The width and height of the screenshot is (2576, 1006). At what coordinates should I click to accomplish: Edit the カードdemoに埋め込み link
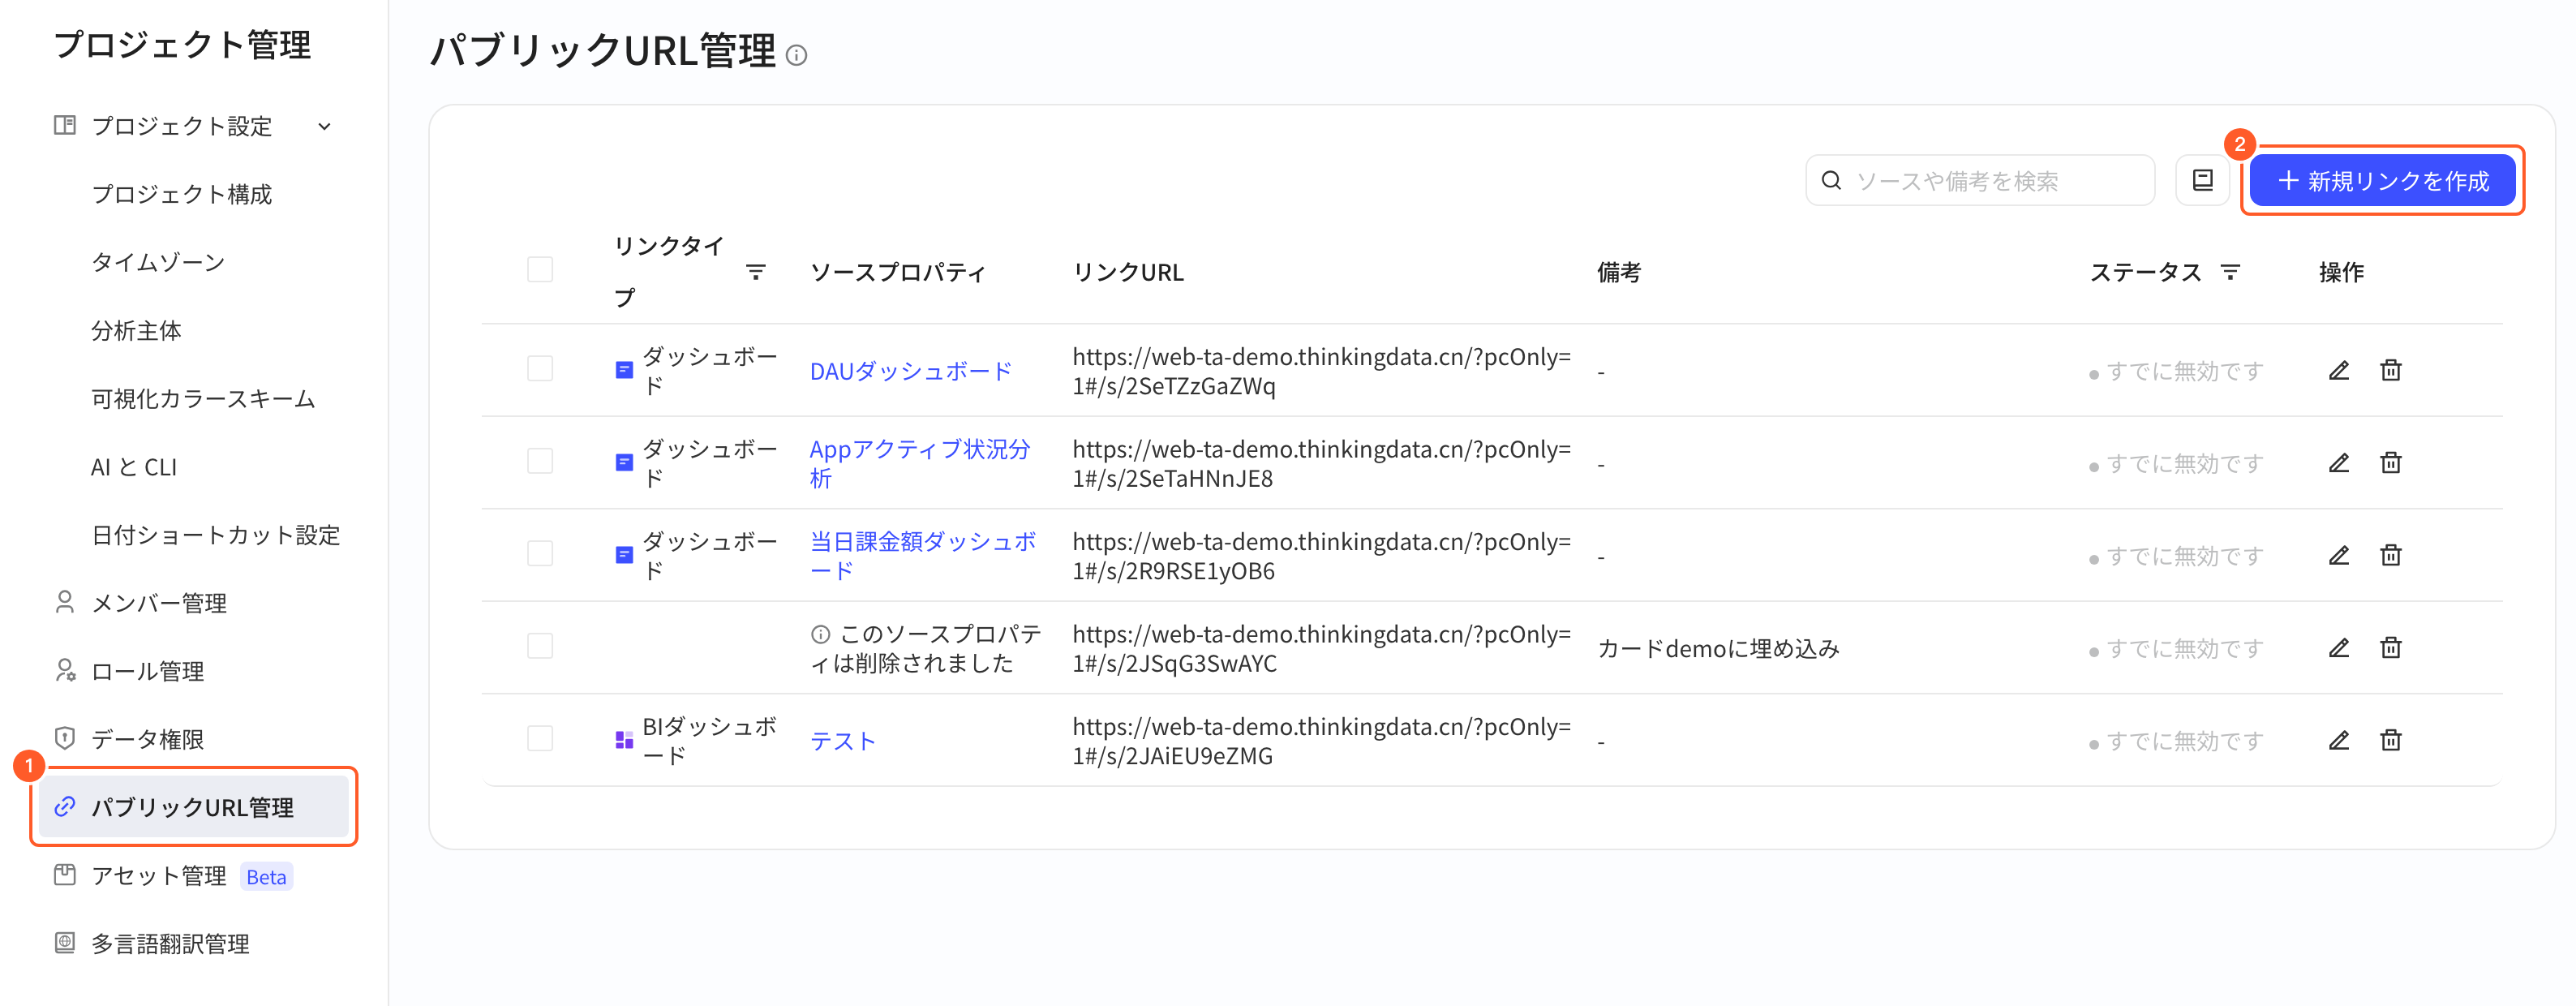[x=2338, y=648]
